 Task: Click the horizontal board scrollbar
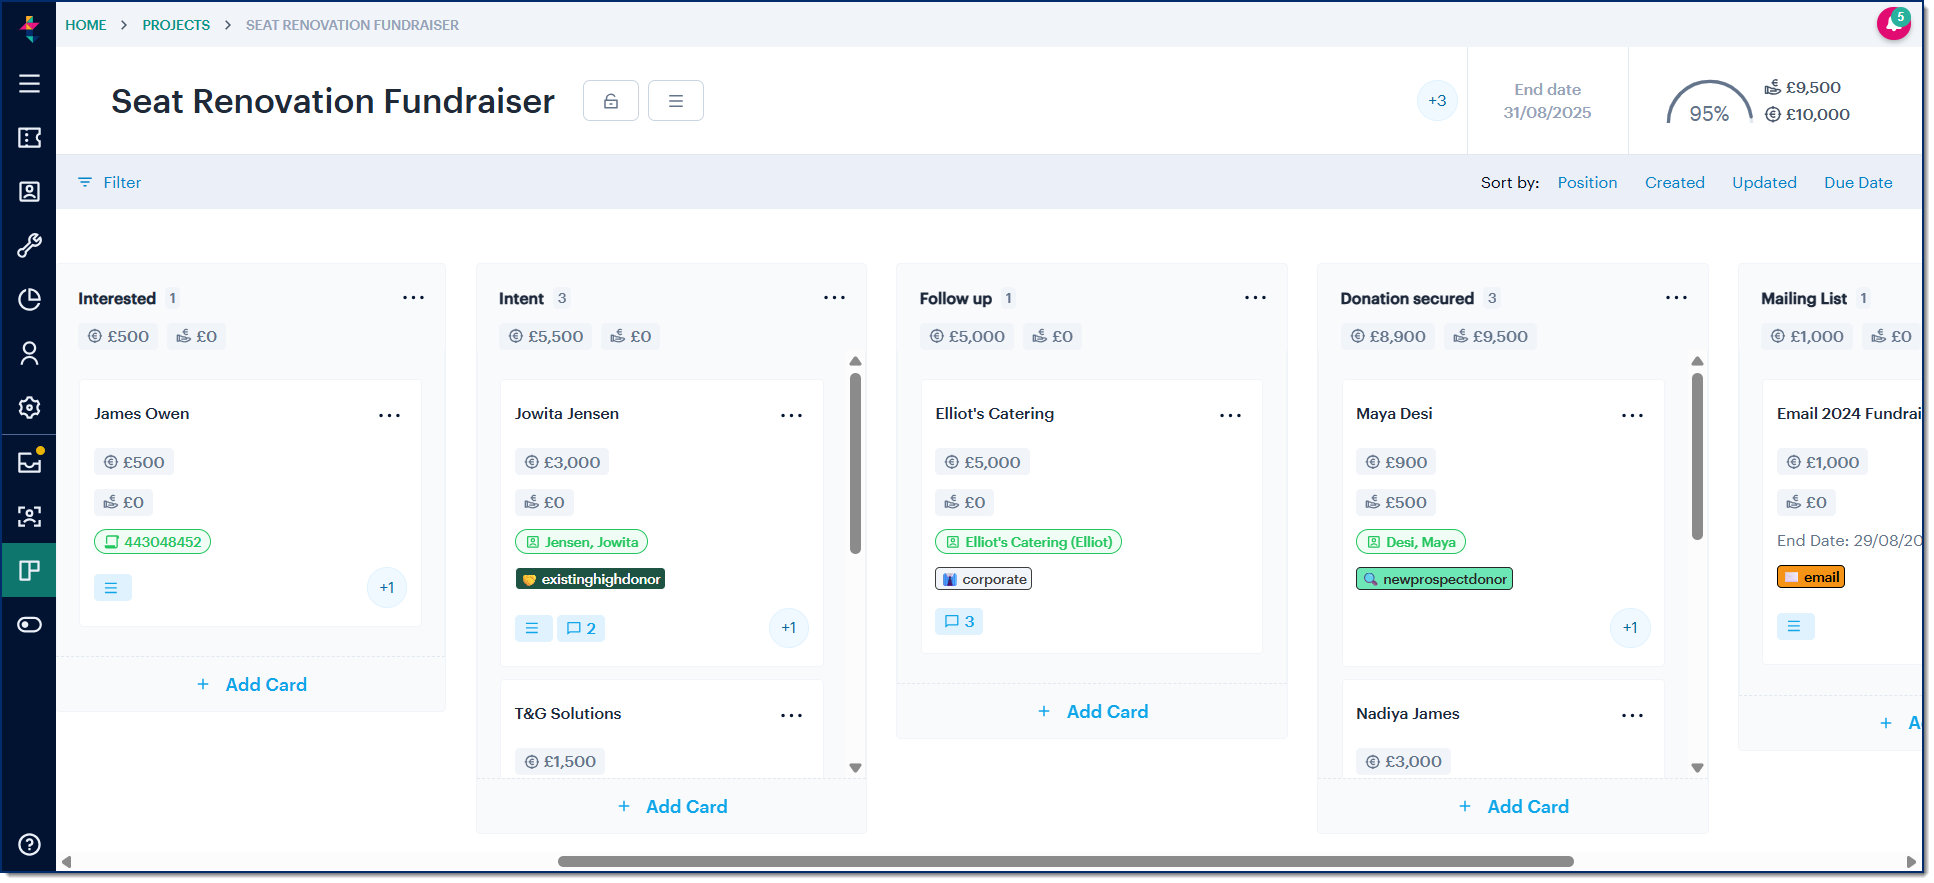click(x=1066, y=862)
